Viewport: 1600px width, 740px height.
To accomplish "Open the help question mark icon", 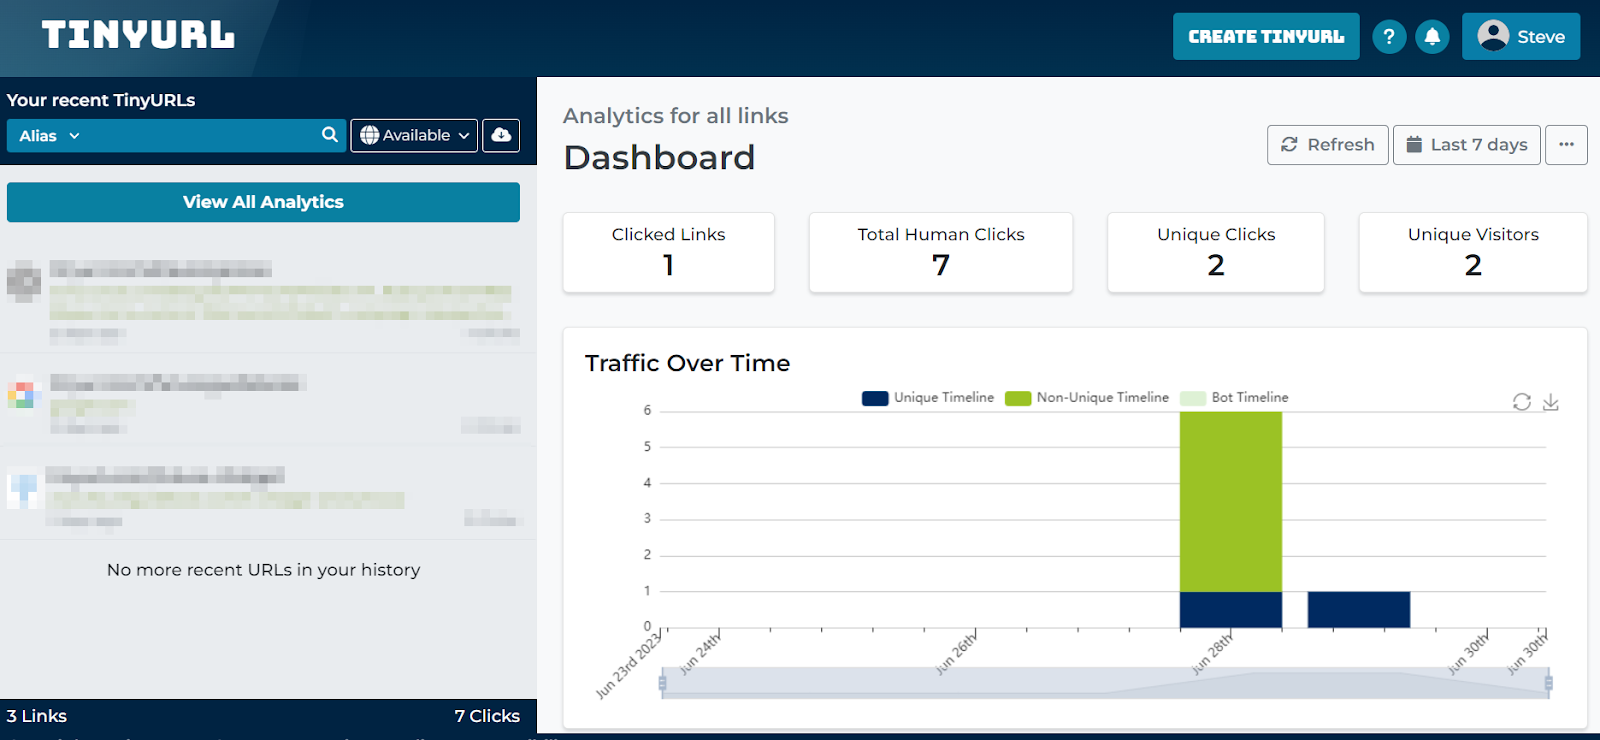I will coord(1388,37).
